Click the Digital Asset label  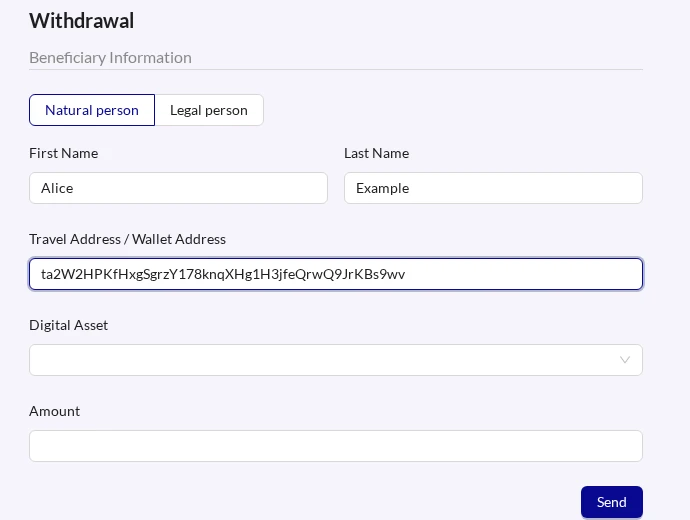69,325
